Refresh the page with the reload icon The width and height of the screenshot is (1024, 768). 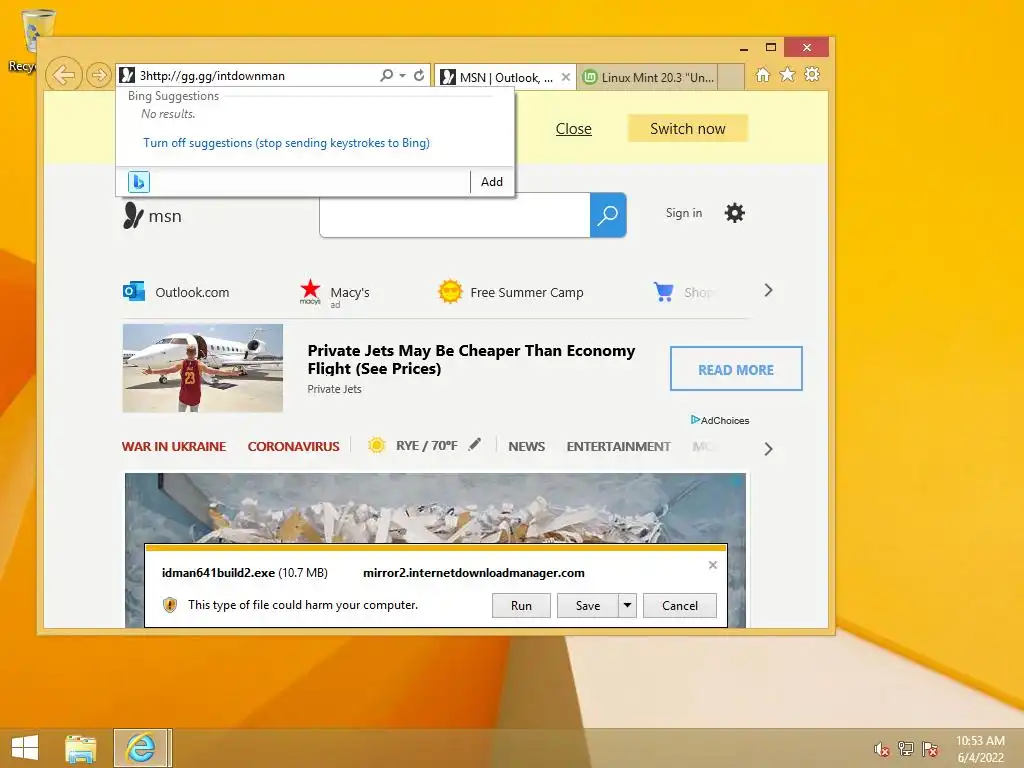pos(419,75)
